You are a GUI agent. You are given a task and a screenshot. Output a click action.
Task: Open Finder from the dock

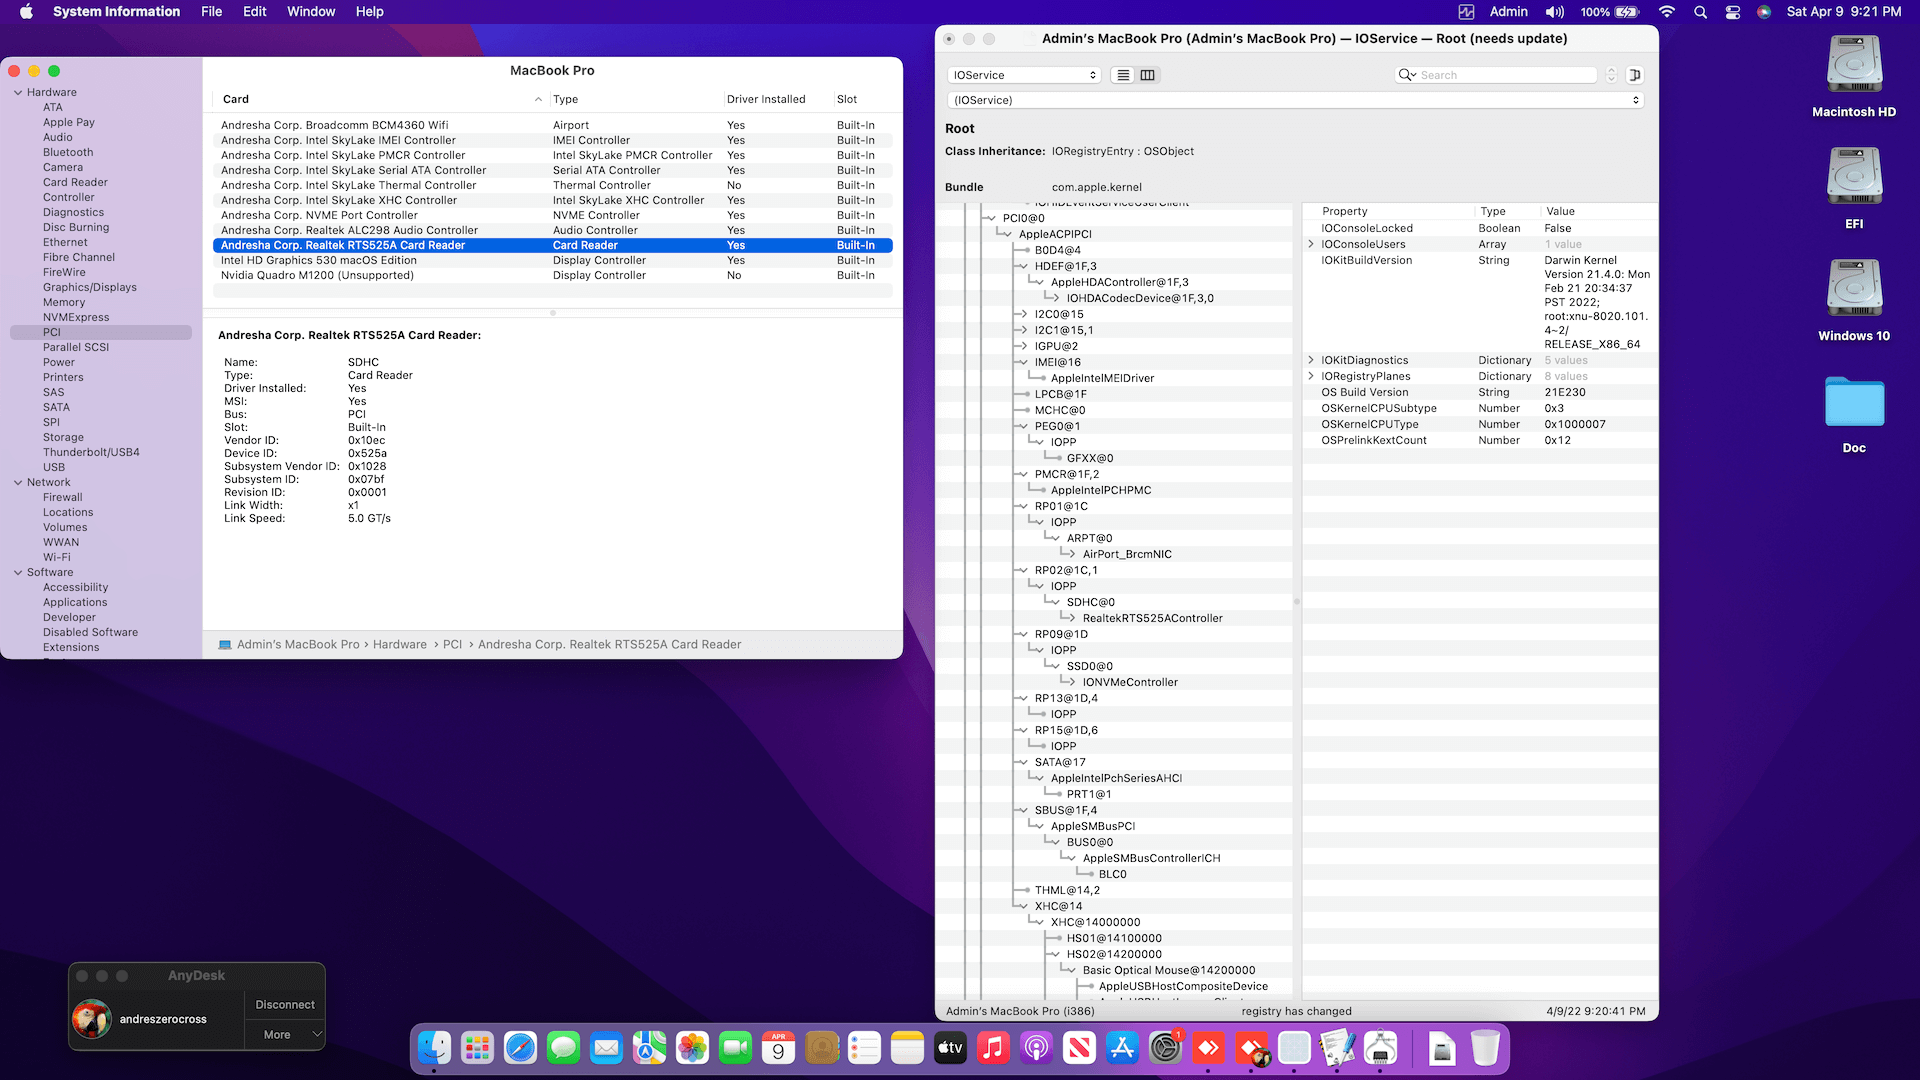point(434,1048)
